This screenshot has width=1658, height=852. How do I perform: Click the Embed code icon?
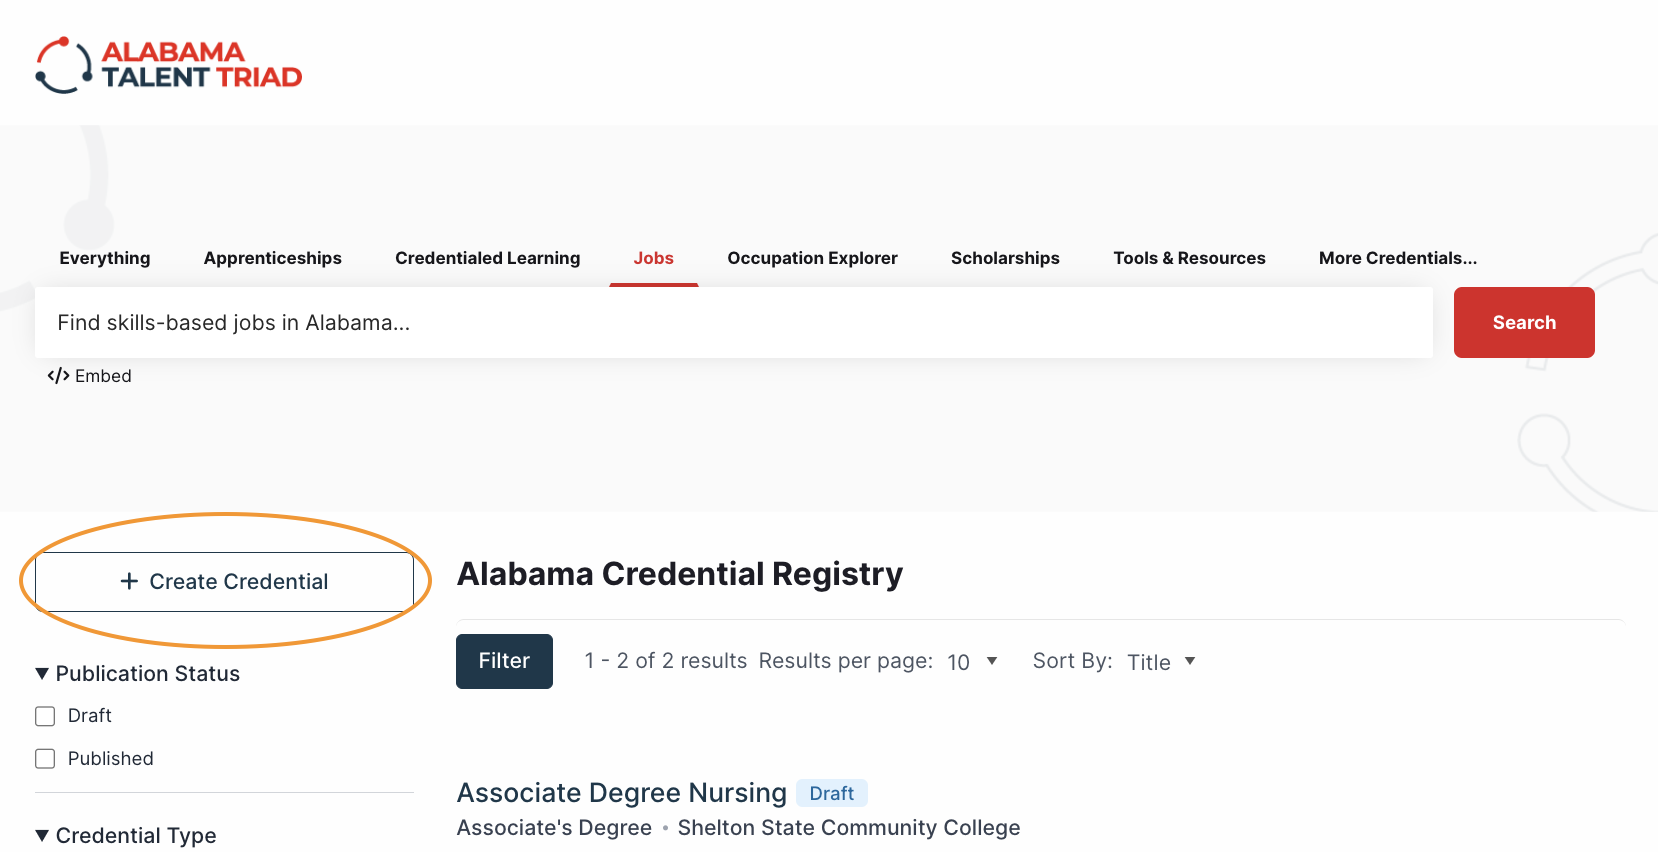point(58,376)
